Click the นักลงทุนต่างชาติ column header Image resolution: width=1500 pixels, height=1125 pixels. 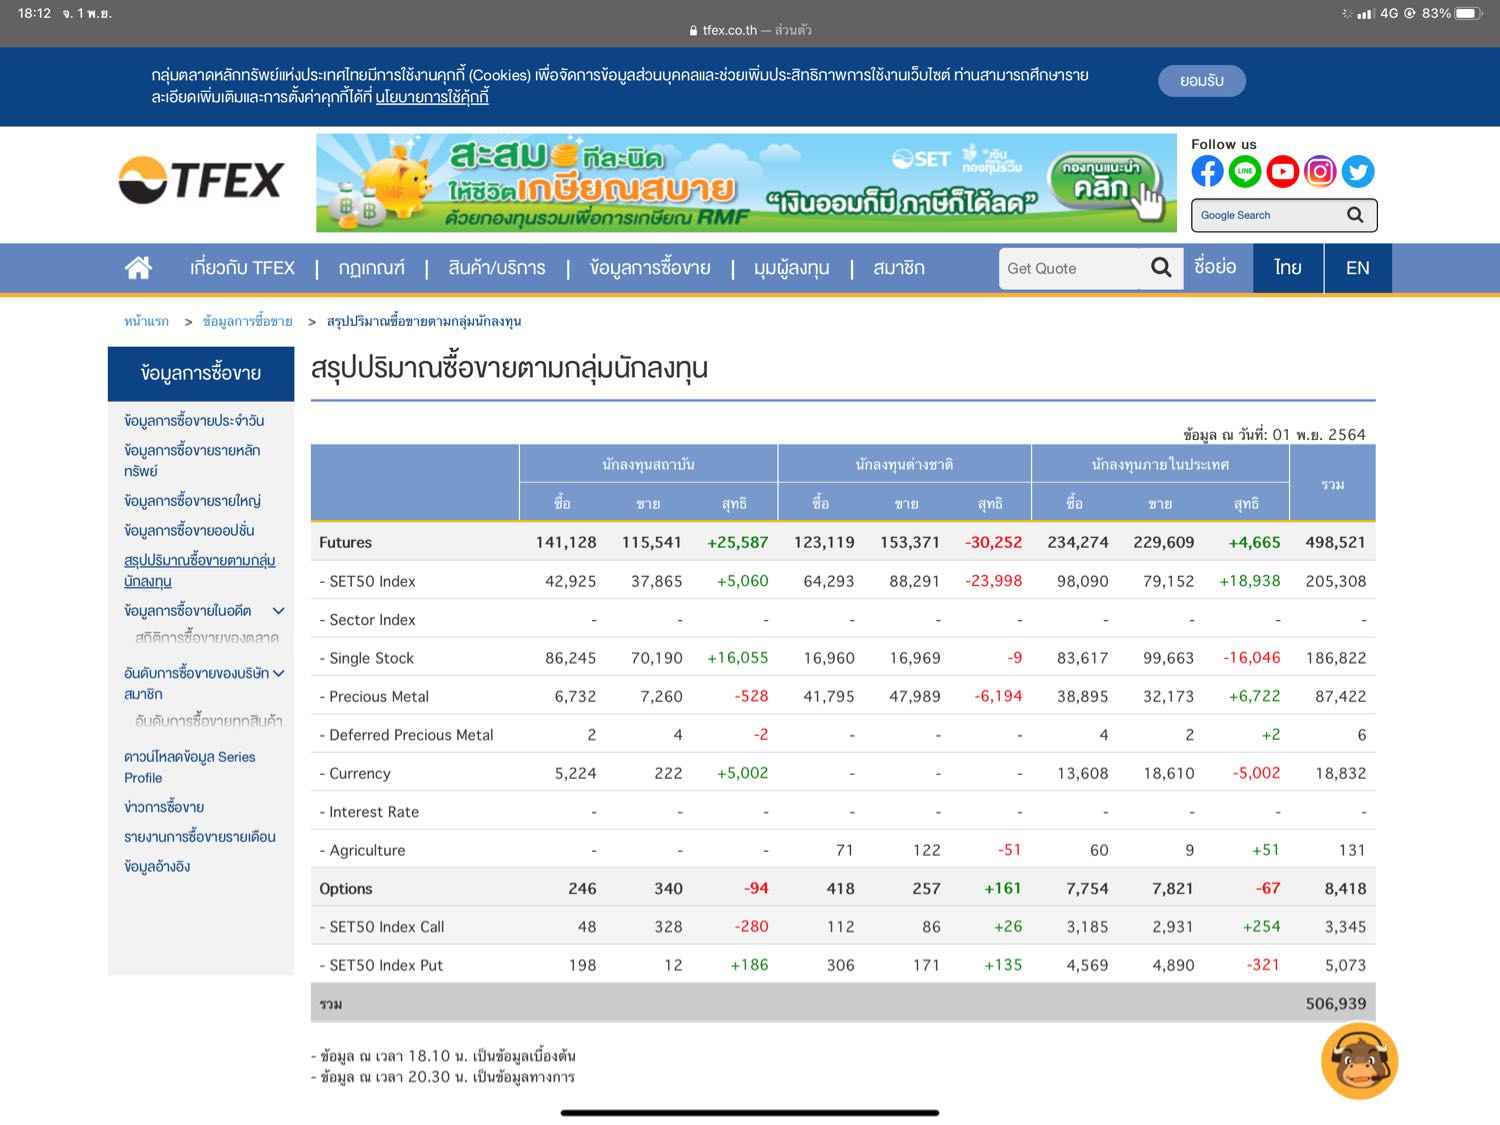coord(904,465)
